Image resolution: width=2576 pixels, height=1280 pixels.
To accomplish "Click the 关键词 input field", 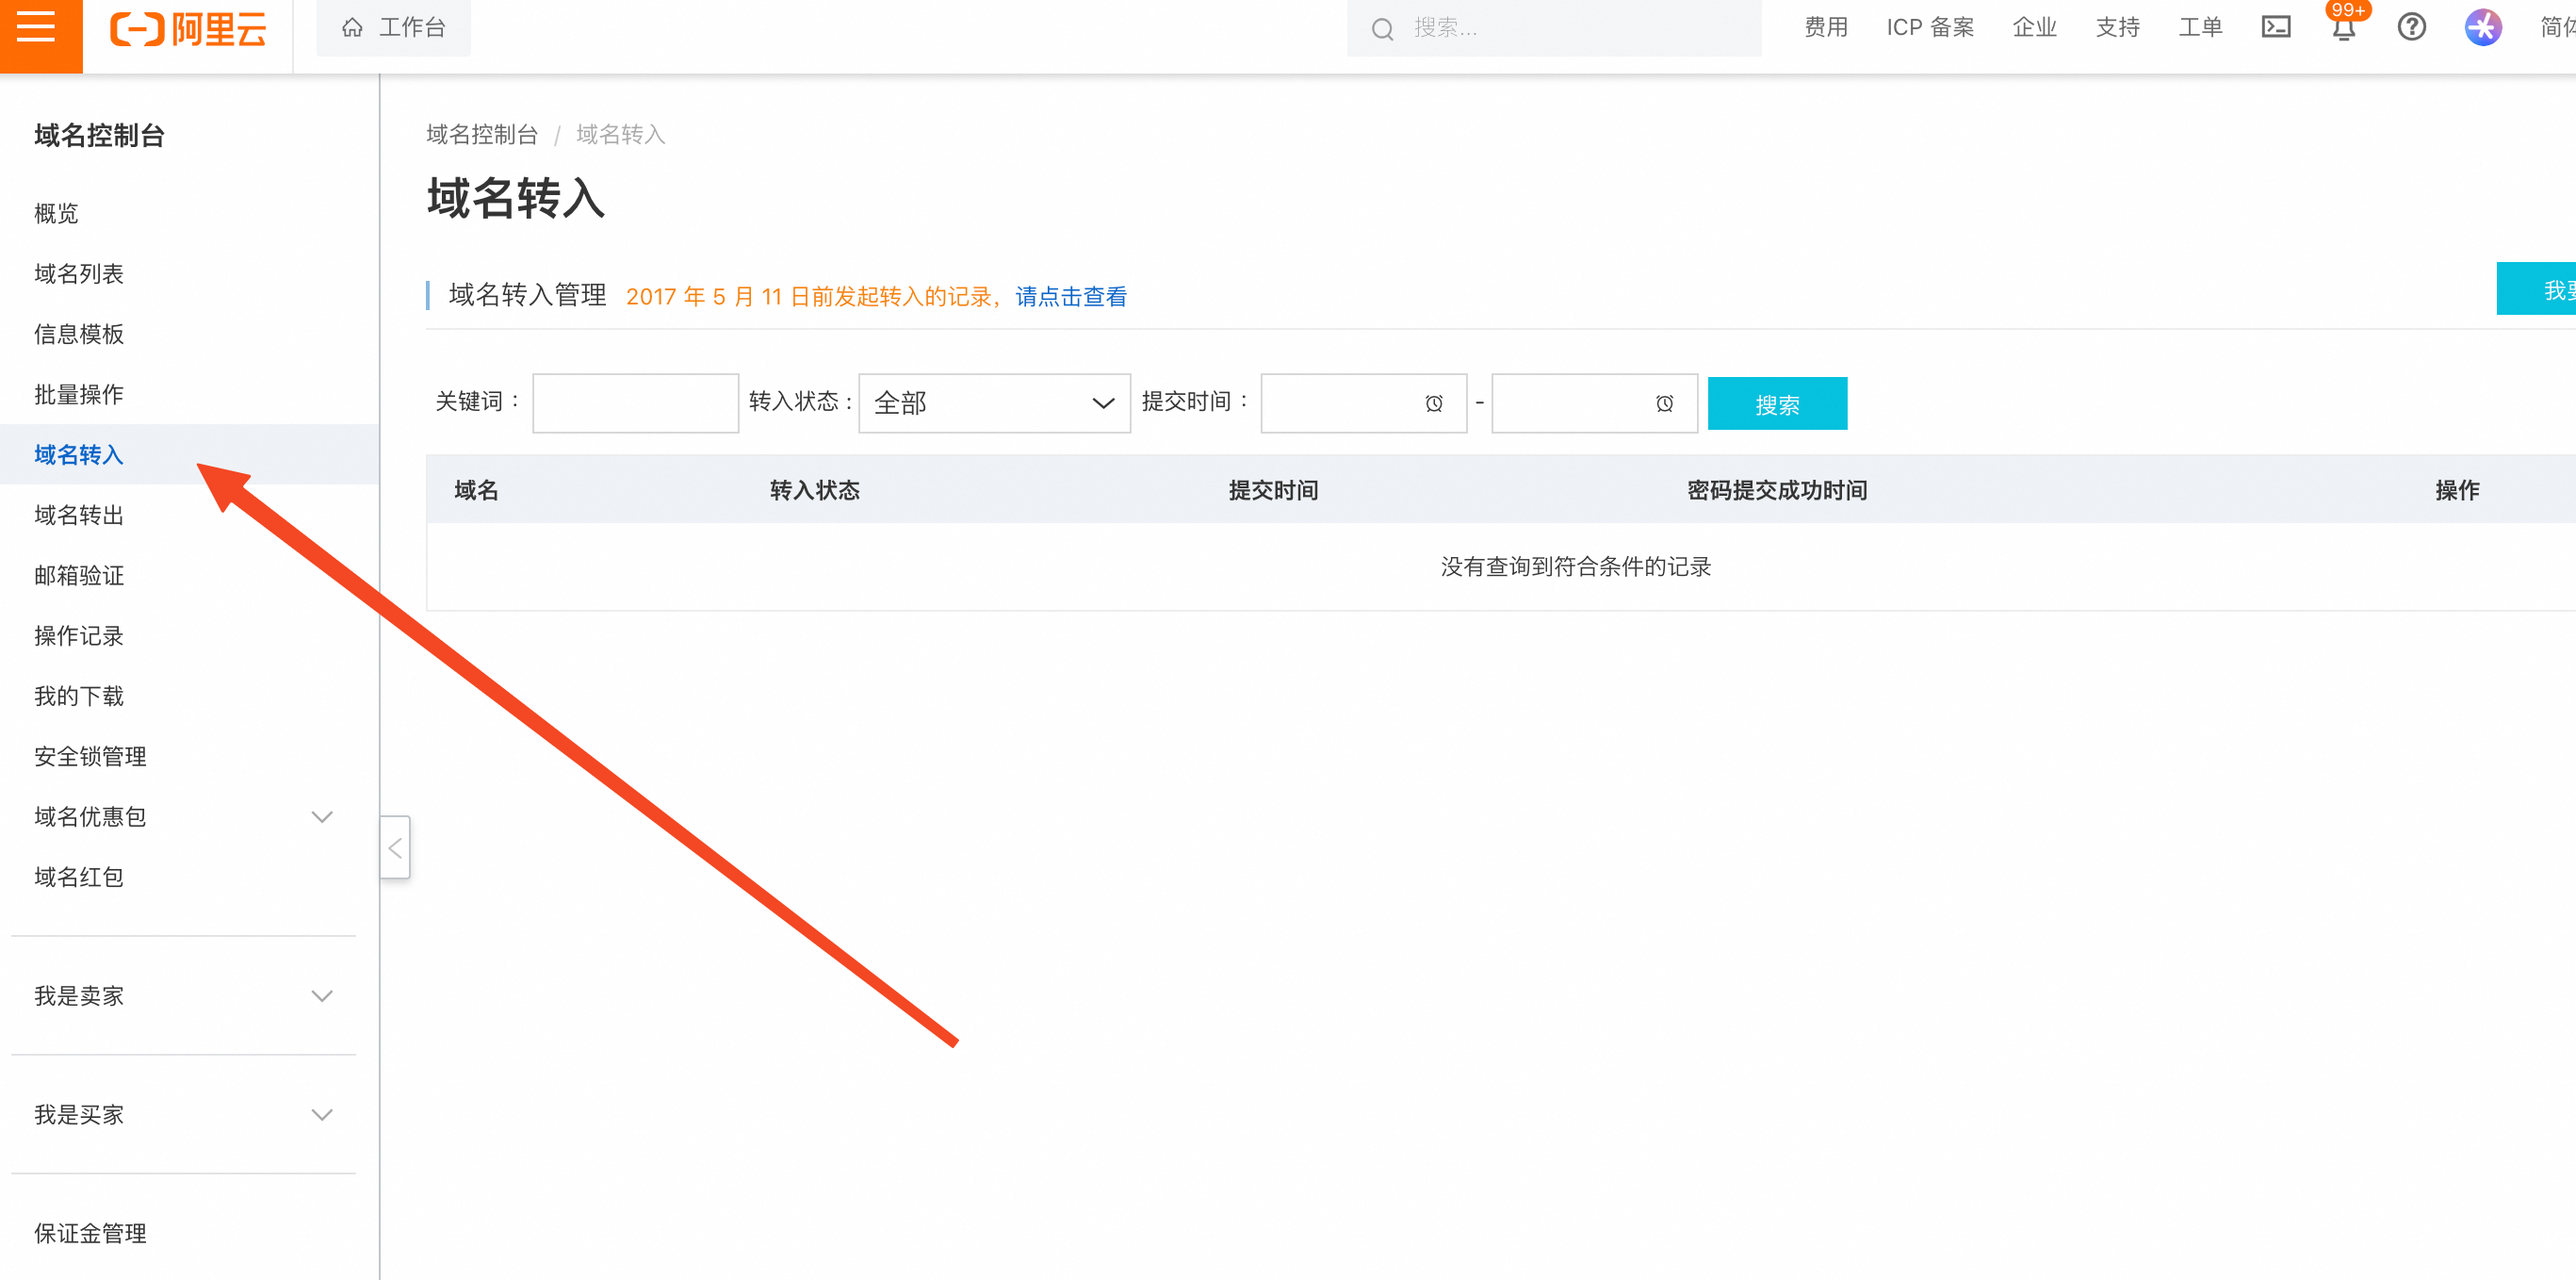I will coord(635,403).
